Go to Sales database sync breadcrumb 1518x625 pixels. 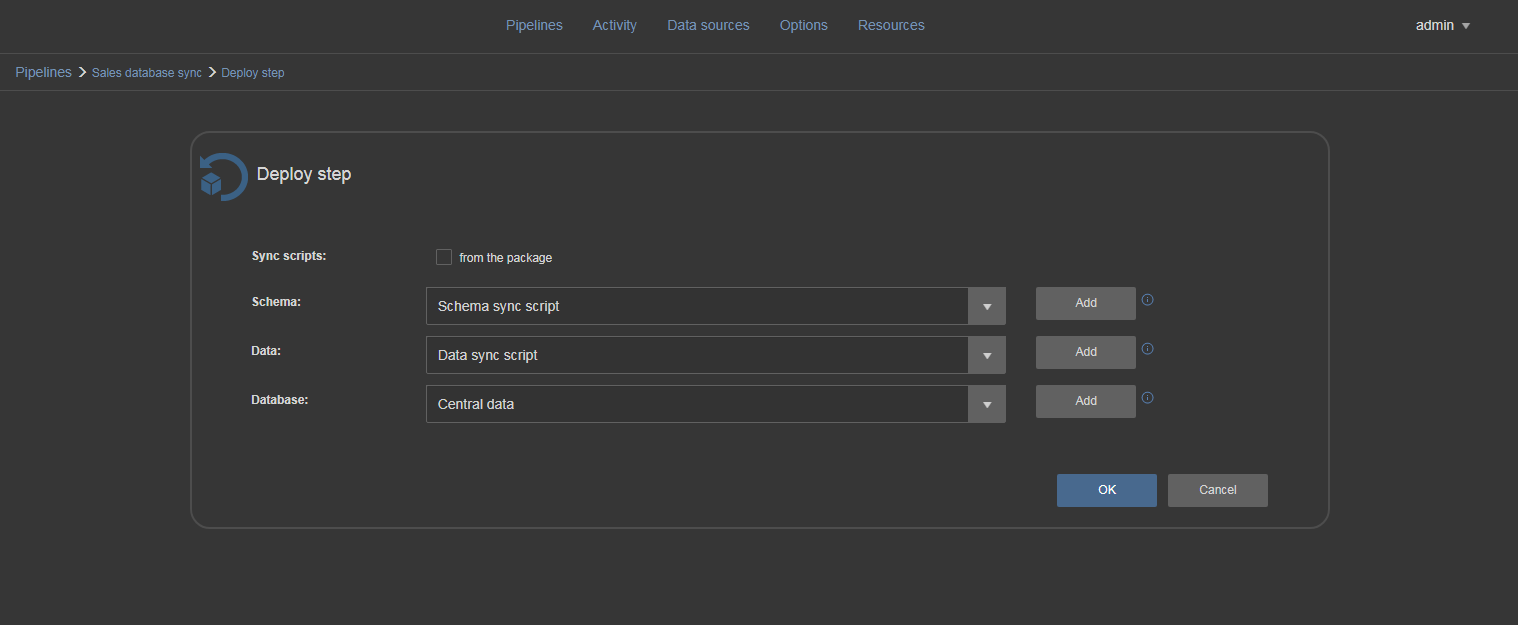tap(147, 73)
